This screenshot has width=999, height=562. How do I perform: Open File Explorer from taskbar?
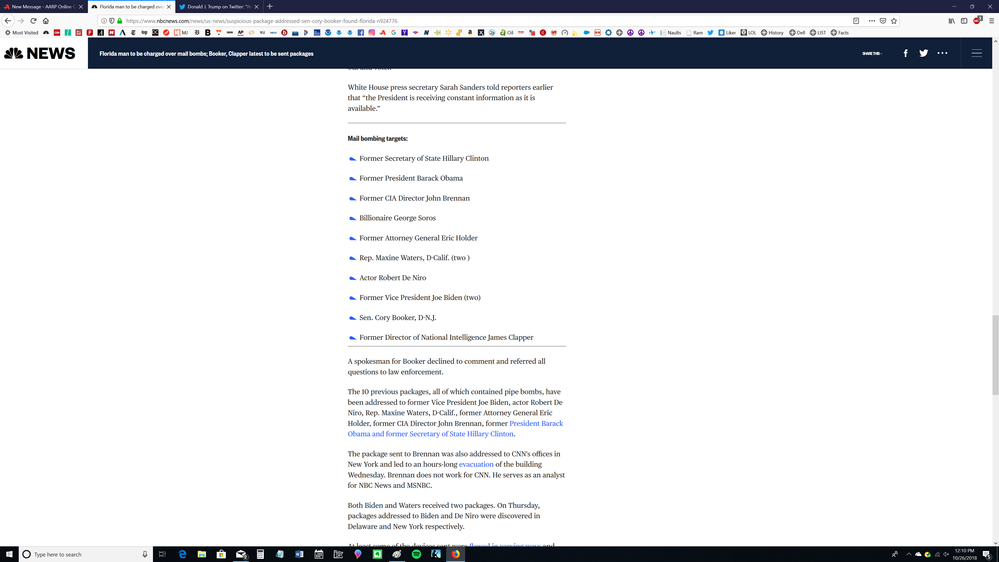[x=201, y=554]
